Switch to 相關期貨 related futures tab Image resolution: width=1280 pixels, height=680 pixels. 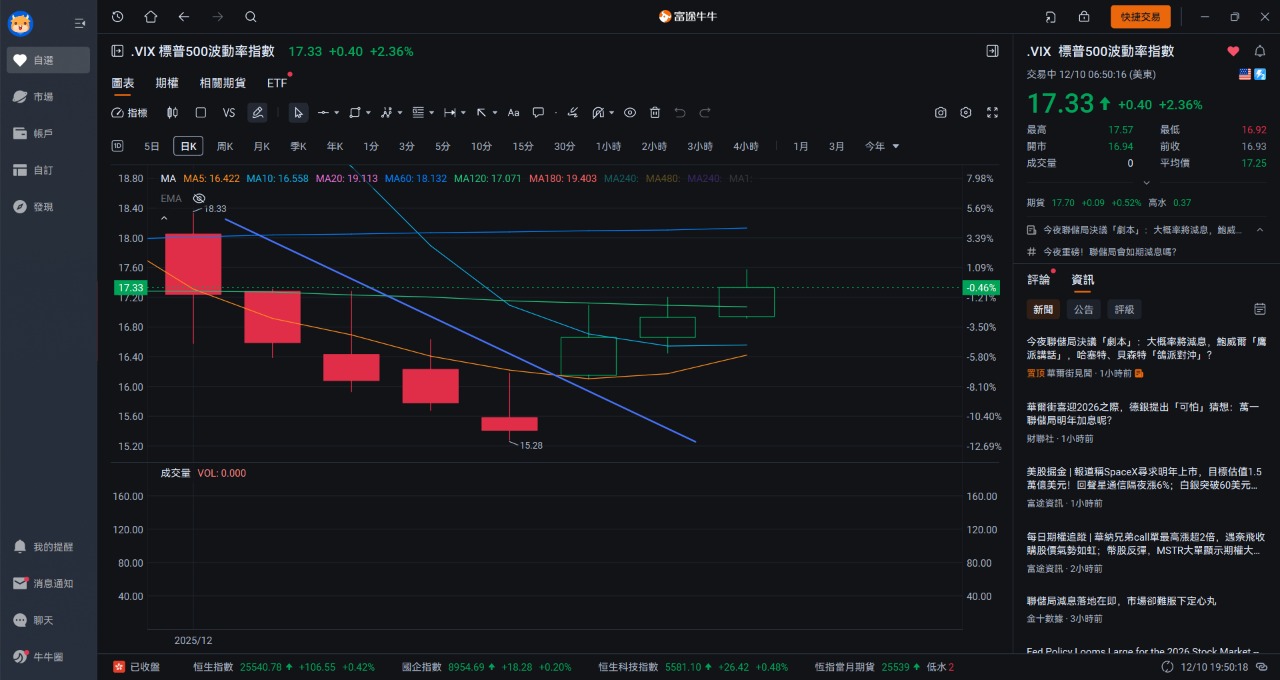click(222, 83)
